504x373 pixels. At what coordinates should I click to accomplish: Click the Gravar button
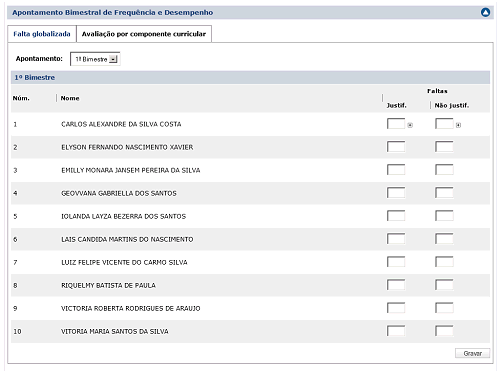point(472,353)
